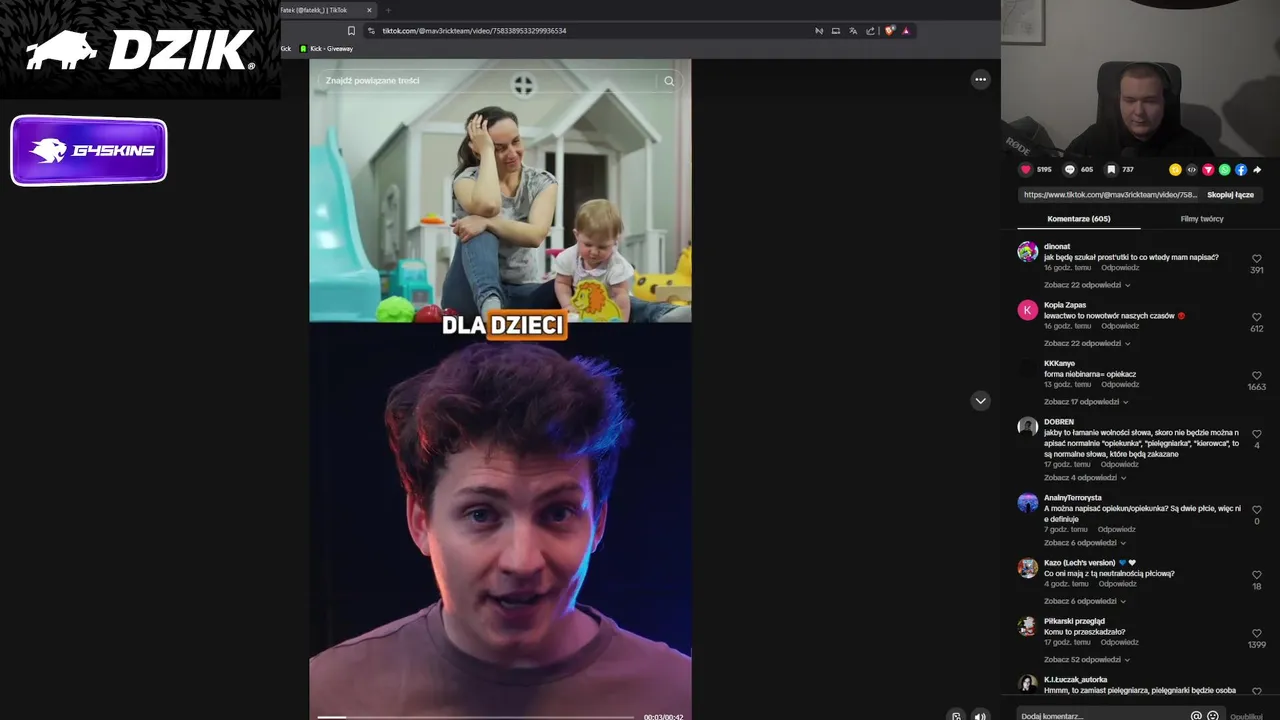Mute the video with the speaker icon
This screenshot has width=1280, height=720.
click(980, 716)
